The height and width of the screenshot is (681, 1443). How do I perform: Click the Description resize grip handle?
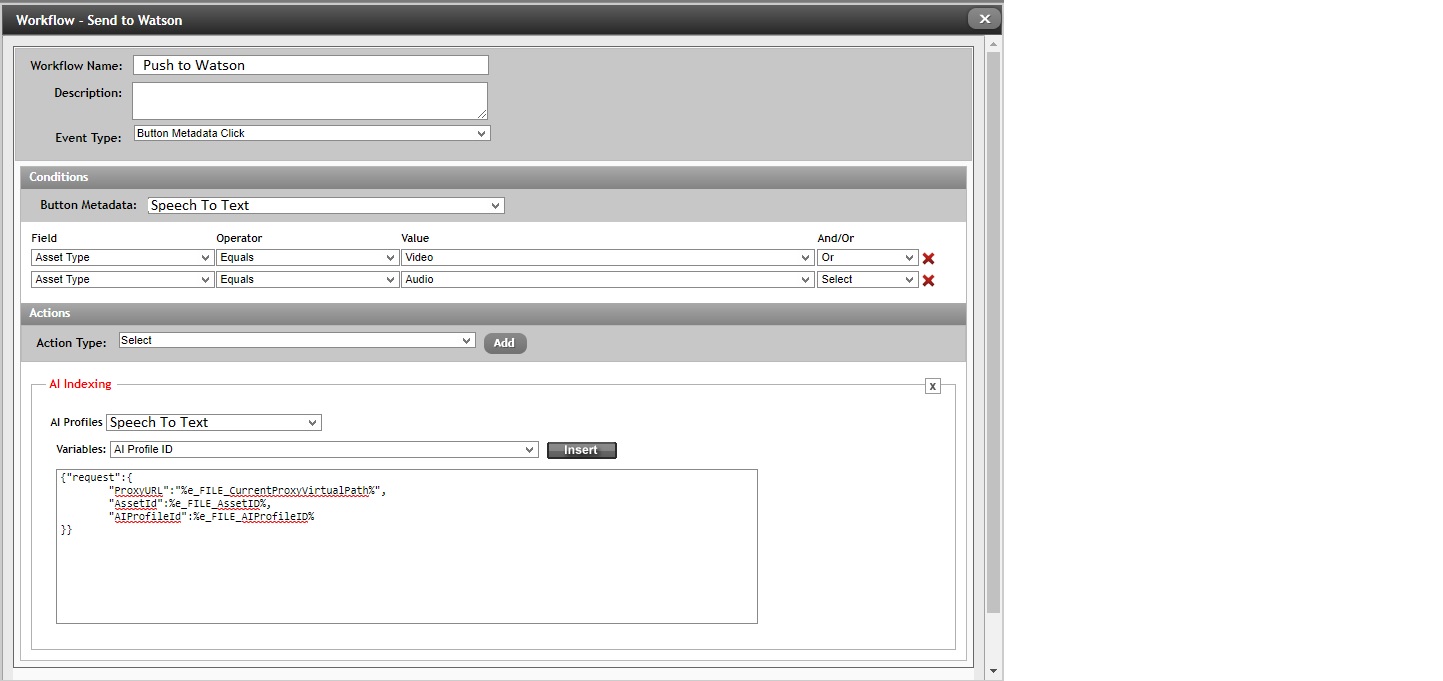(x=482, y=114)
